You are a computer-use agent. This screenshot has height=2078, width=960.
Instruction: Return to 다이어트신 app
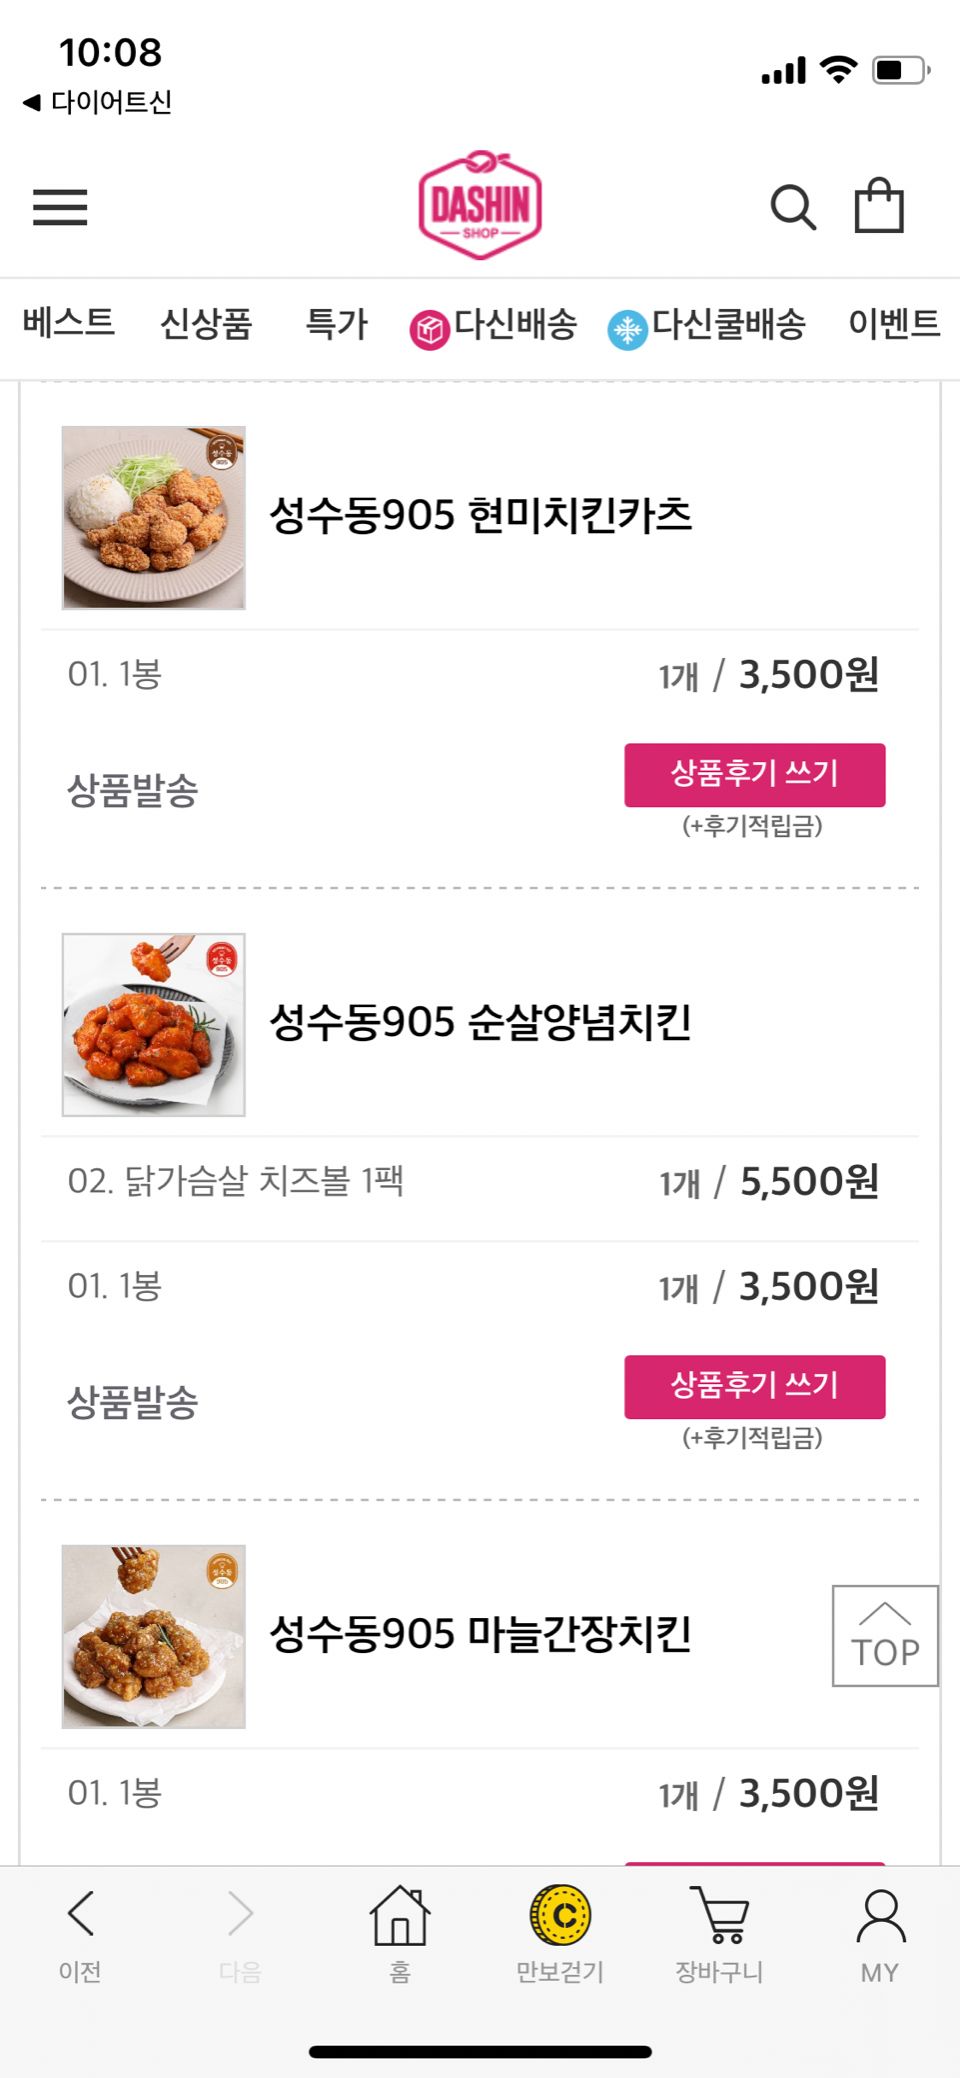pos(98,102)
